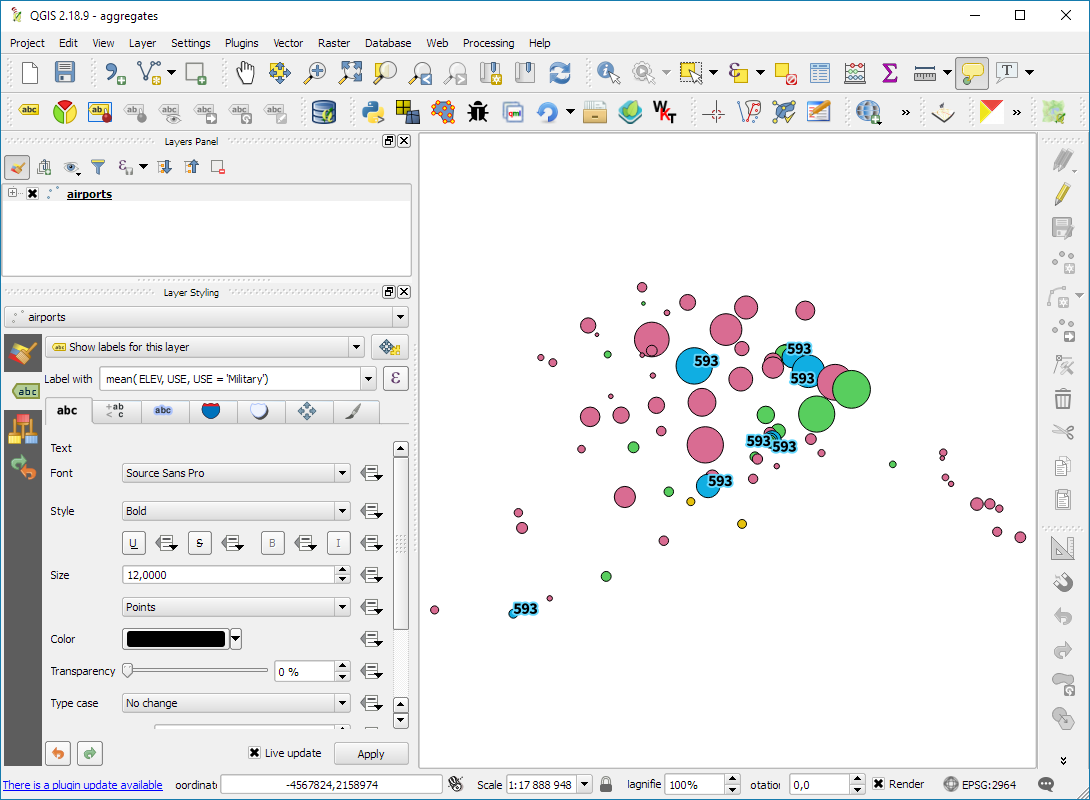The image size is (1090, 800).
Task: Open the Statistical Summary sigma icon
Action: tap(889, 72)
